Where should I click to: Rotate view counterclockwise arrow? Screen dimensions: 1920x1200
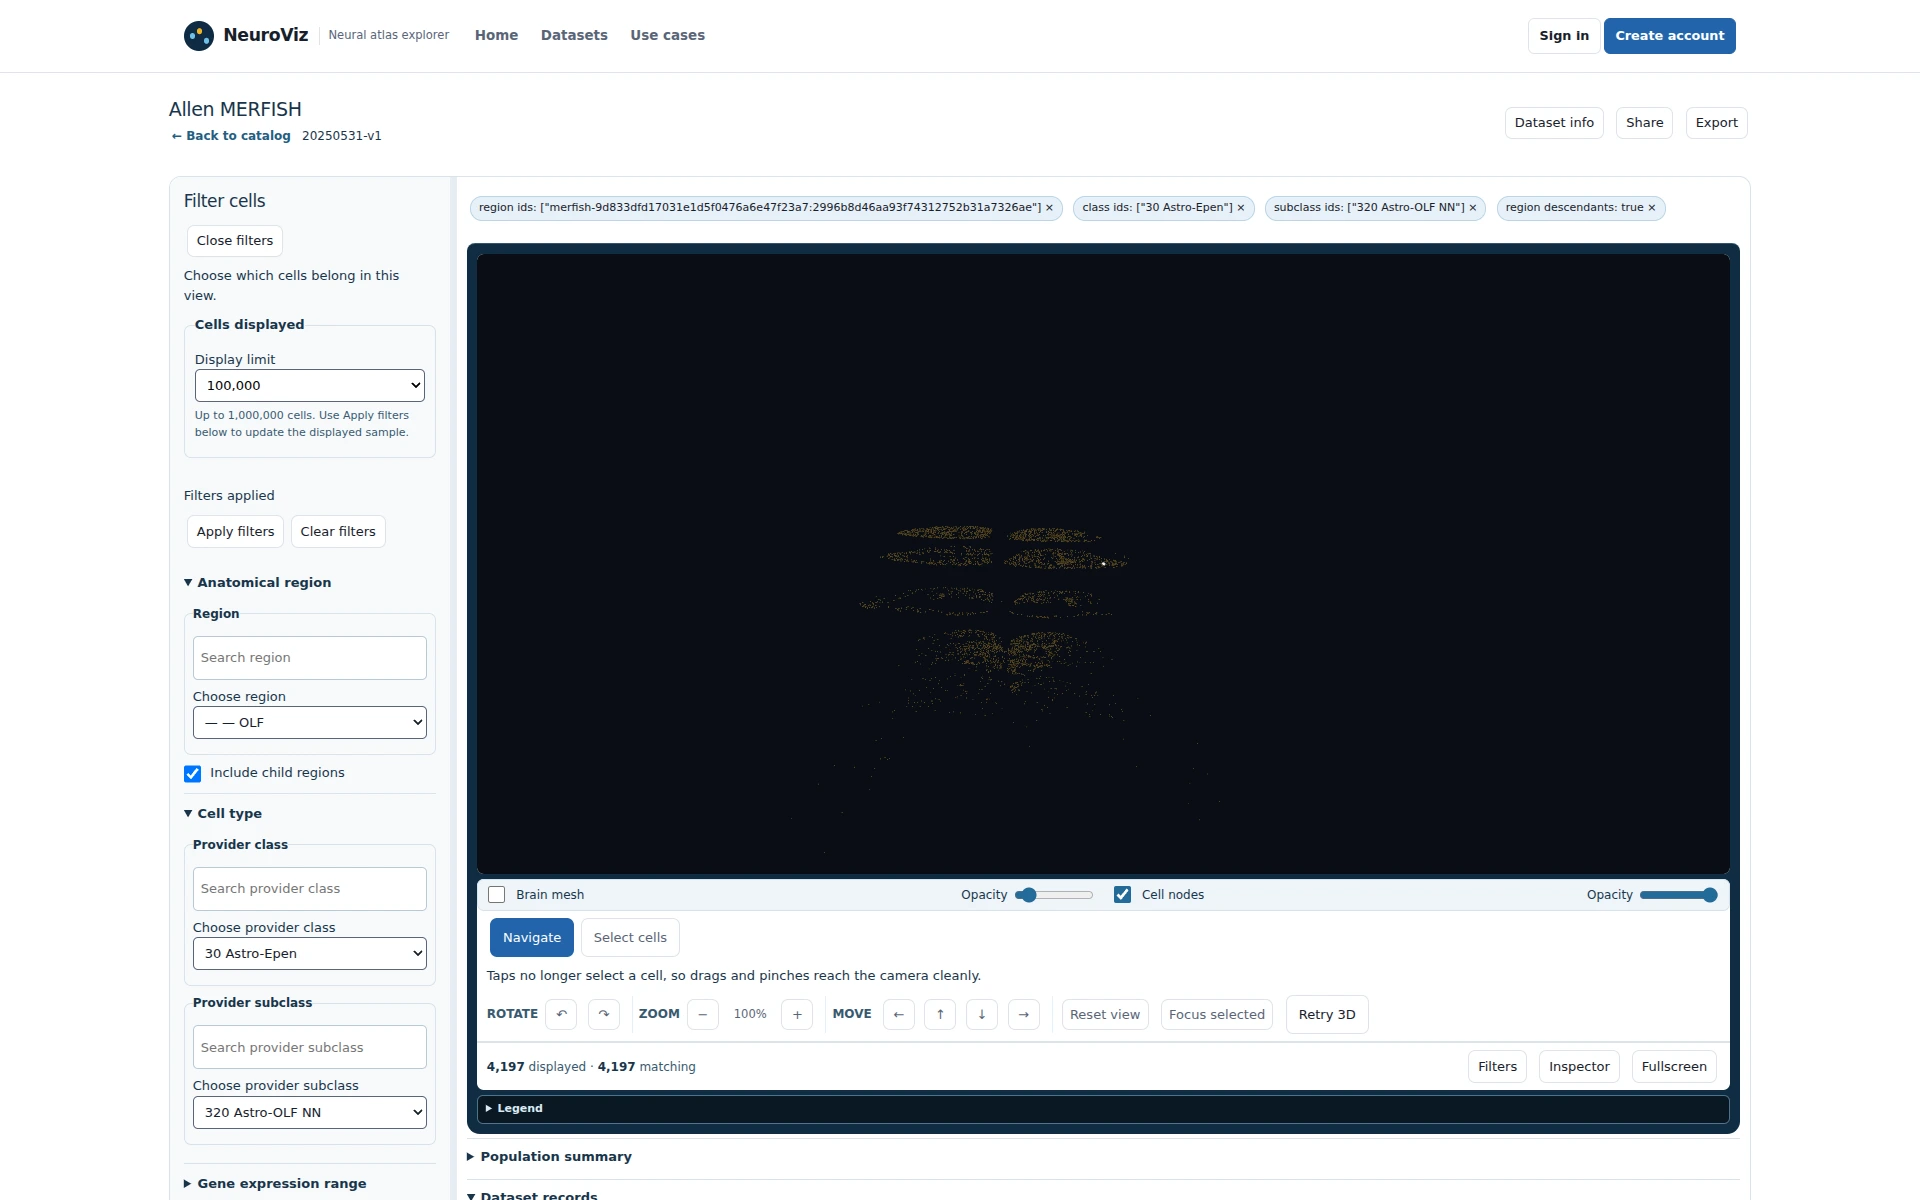click(x=562, y=1014)
